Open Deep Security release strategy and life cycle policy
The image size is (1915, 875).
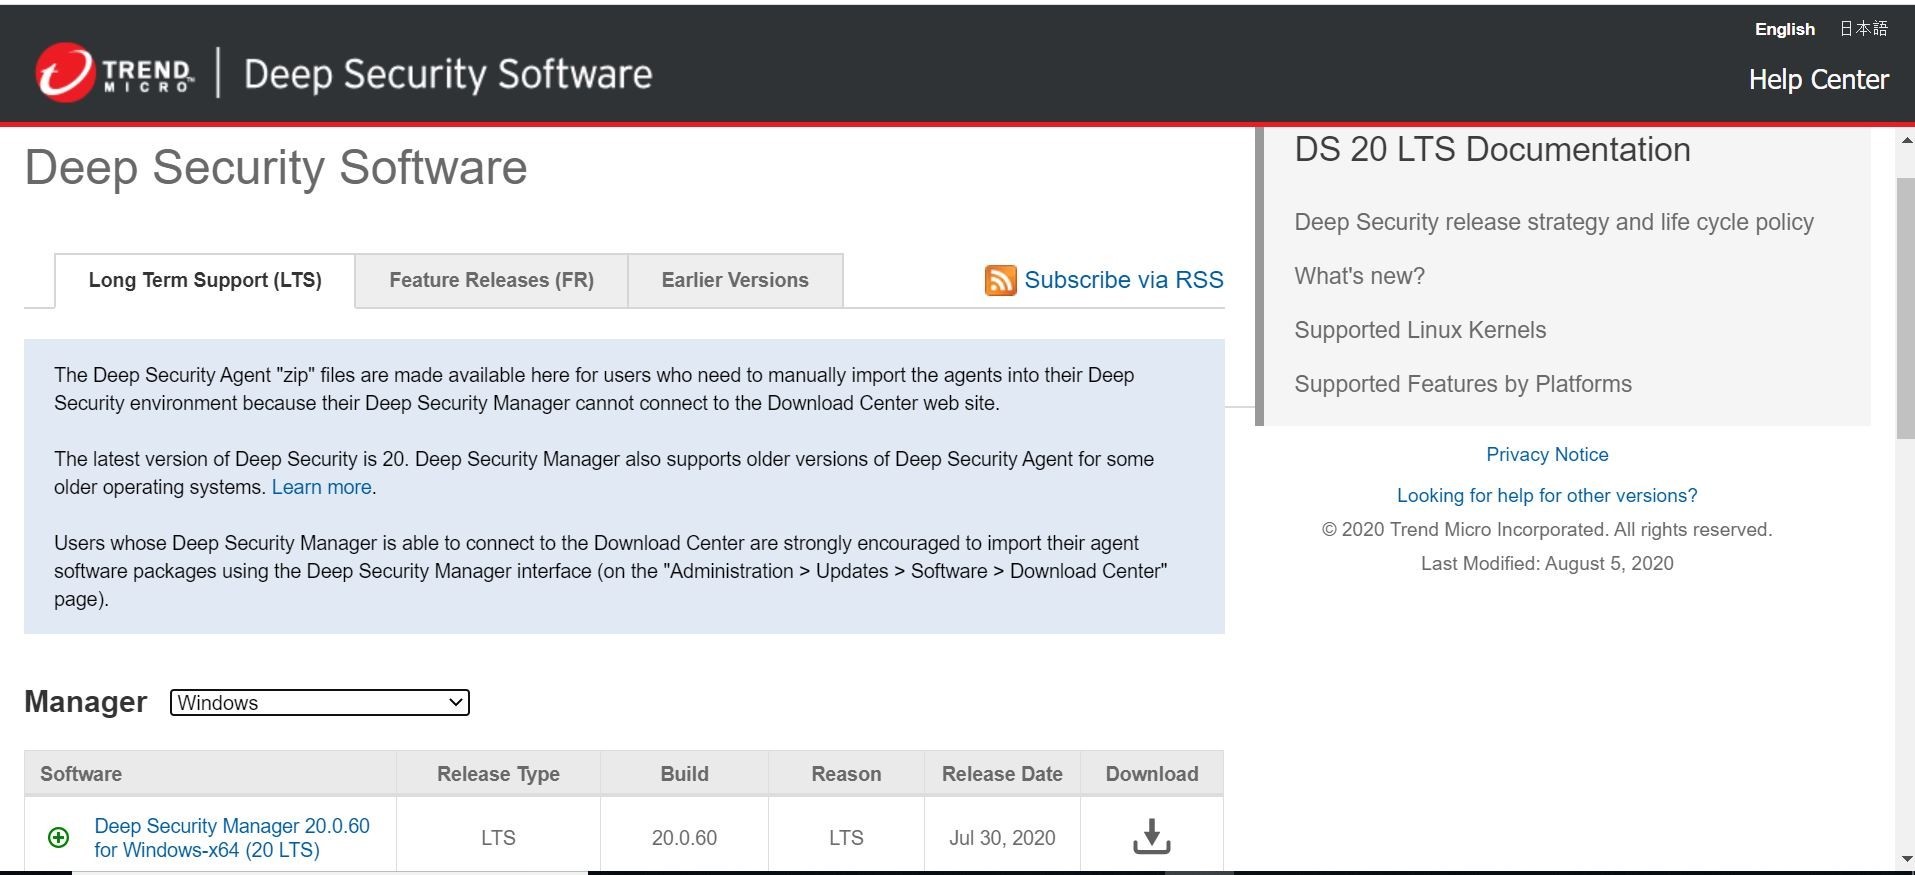[1553, 222]
